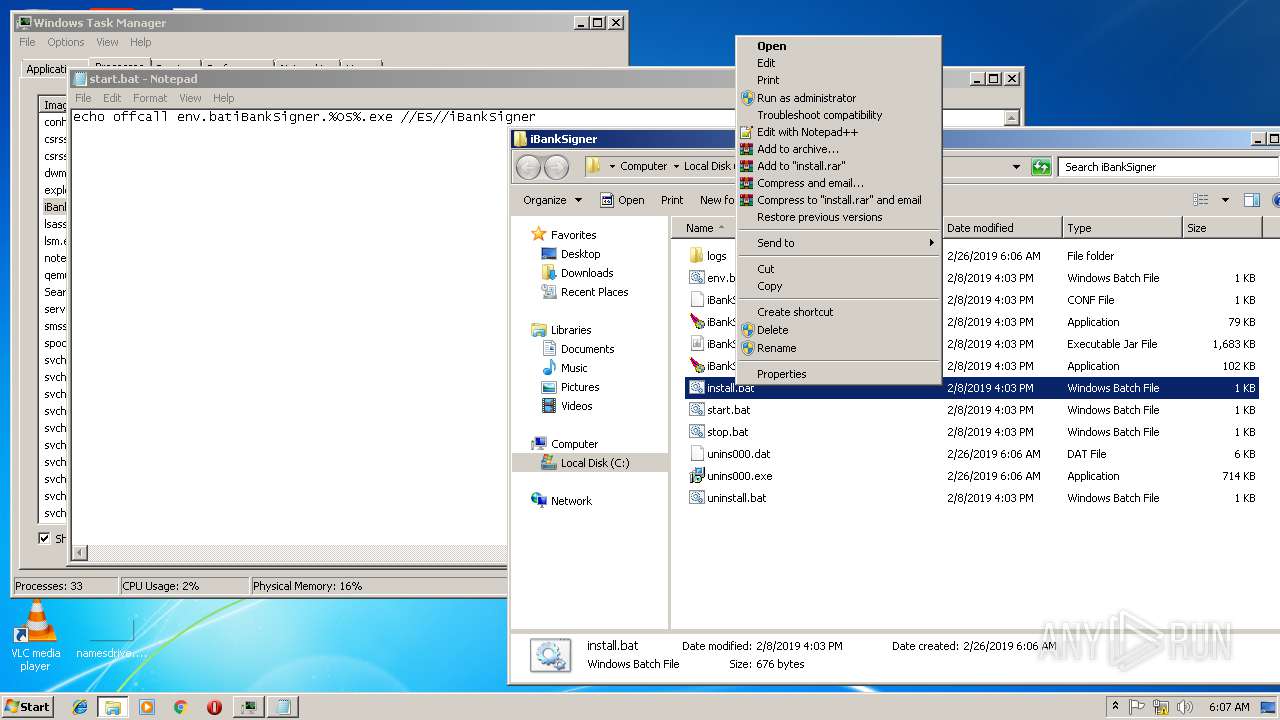Refresh the iBankSigner folder view
This screenshot has width=1280, height=720.
tap(1041, 167)
